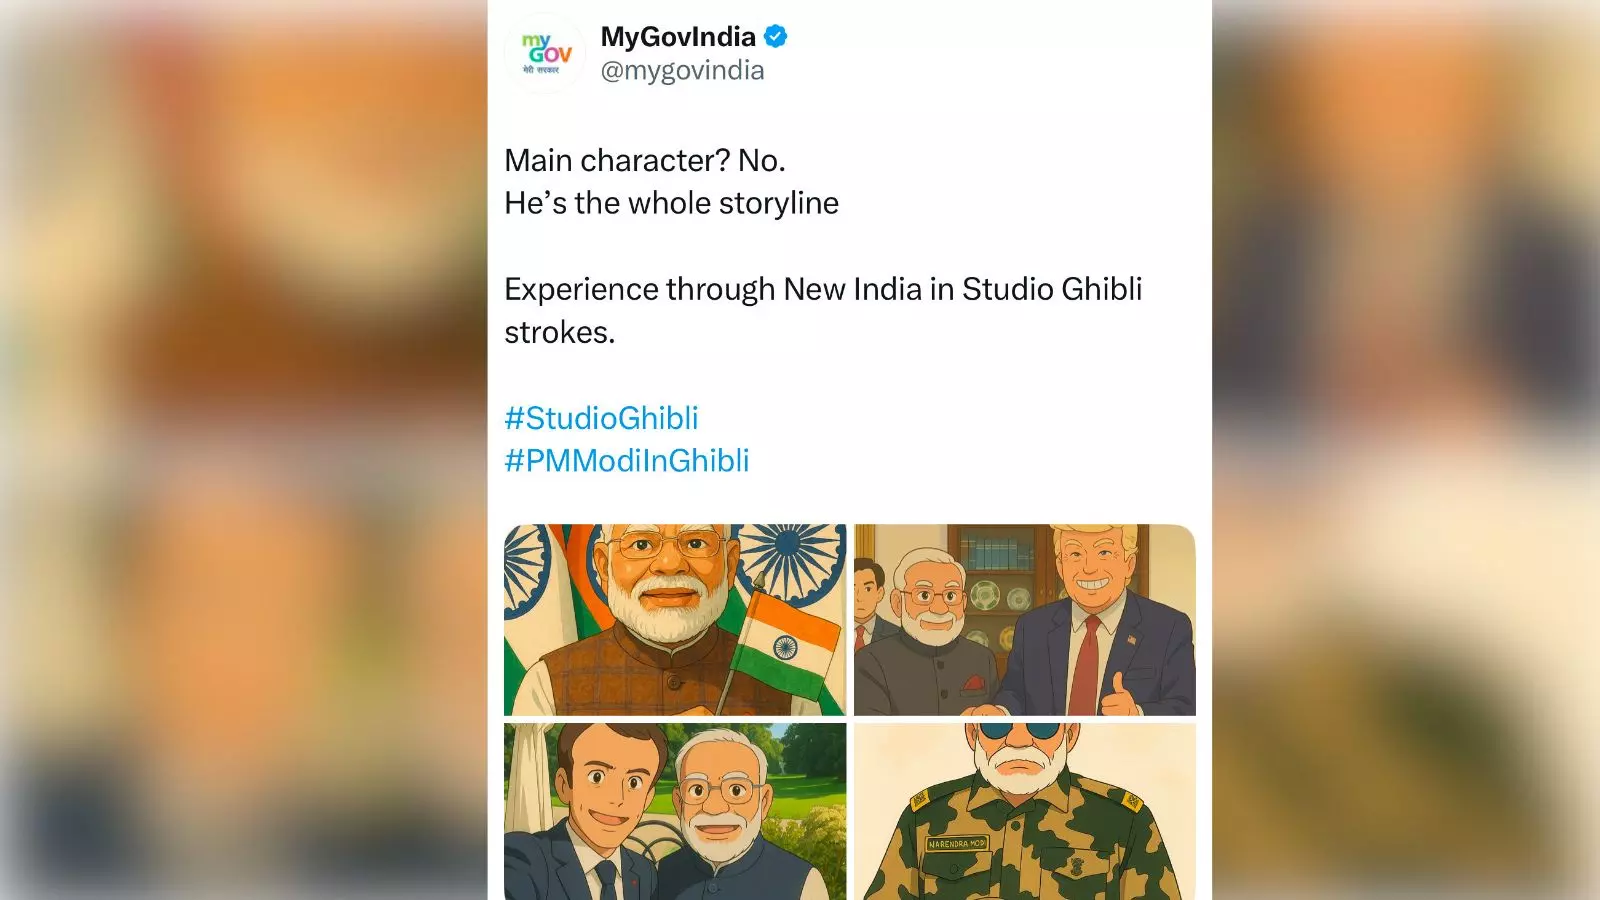Click the MyGov profile avatar logo
This screenshot has width=1600, height=900.
click(546, 54)
